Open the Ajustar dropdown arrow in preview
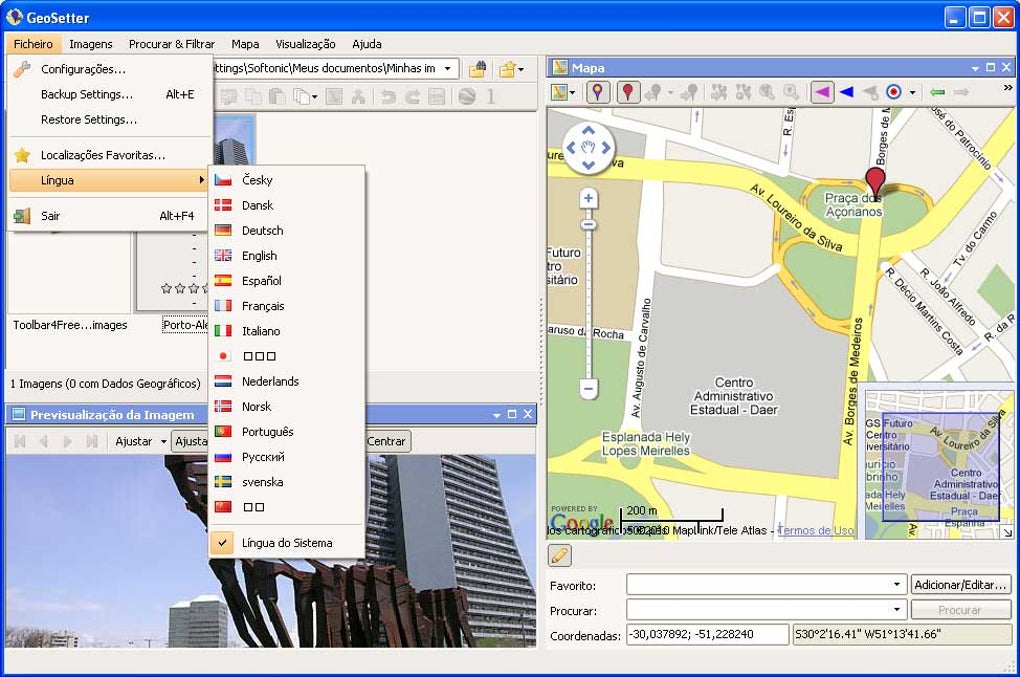 164,442
